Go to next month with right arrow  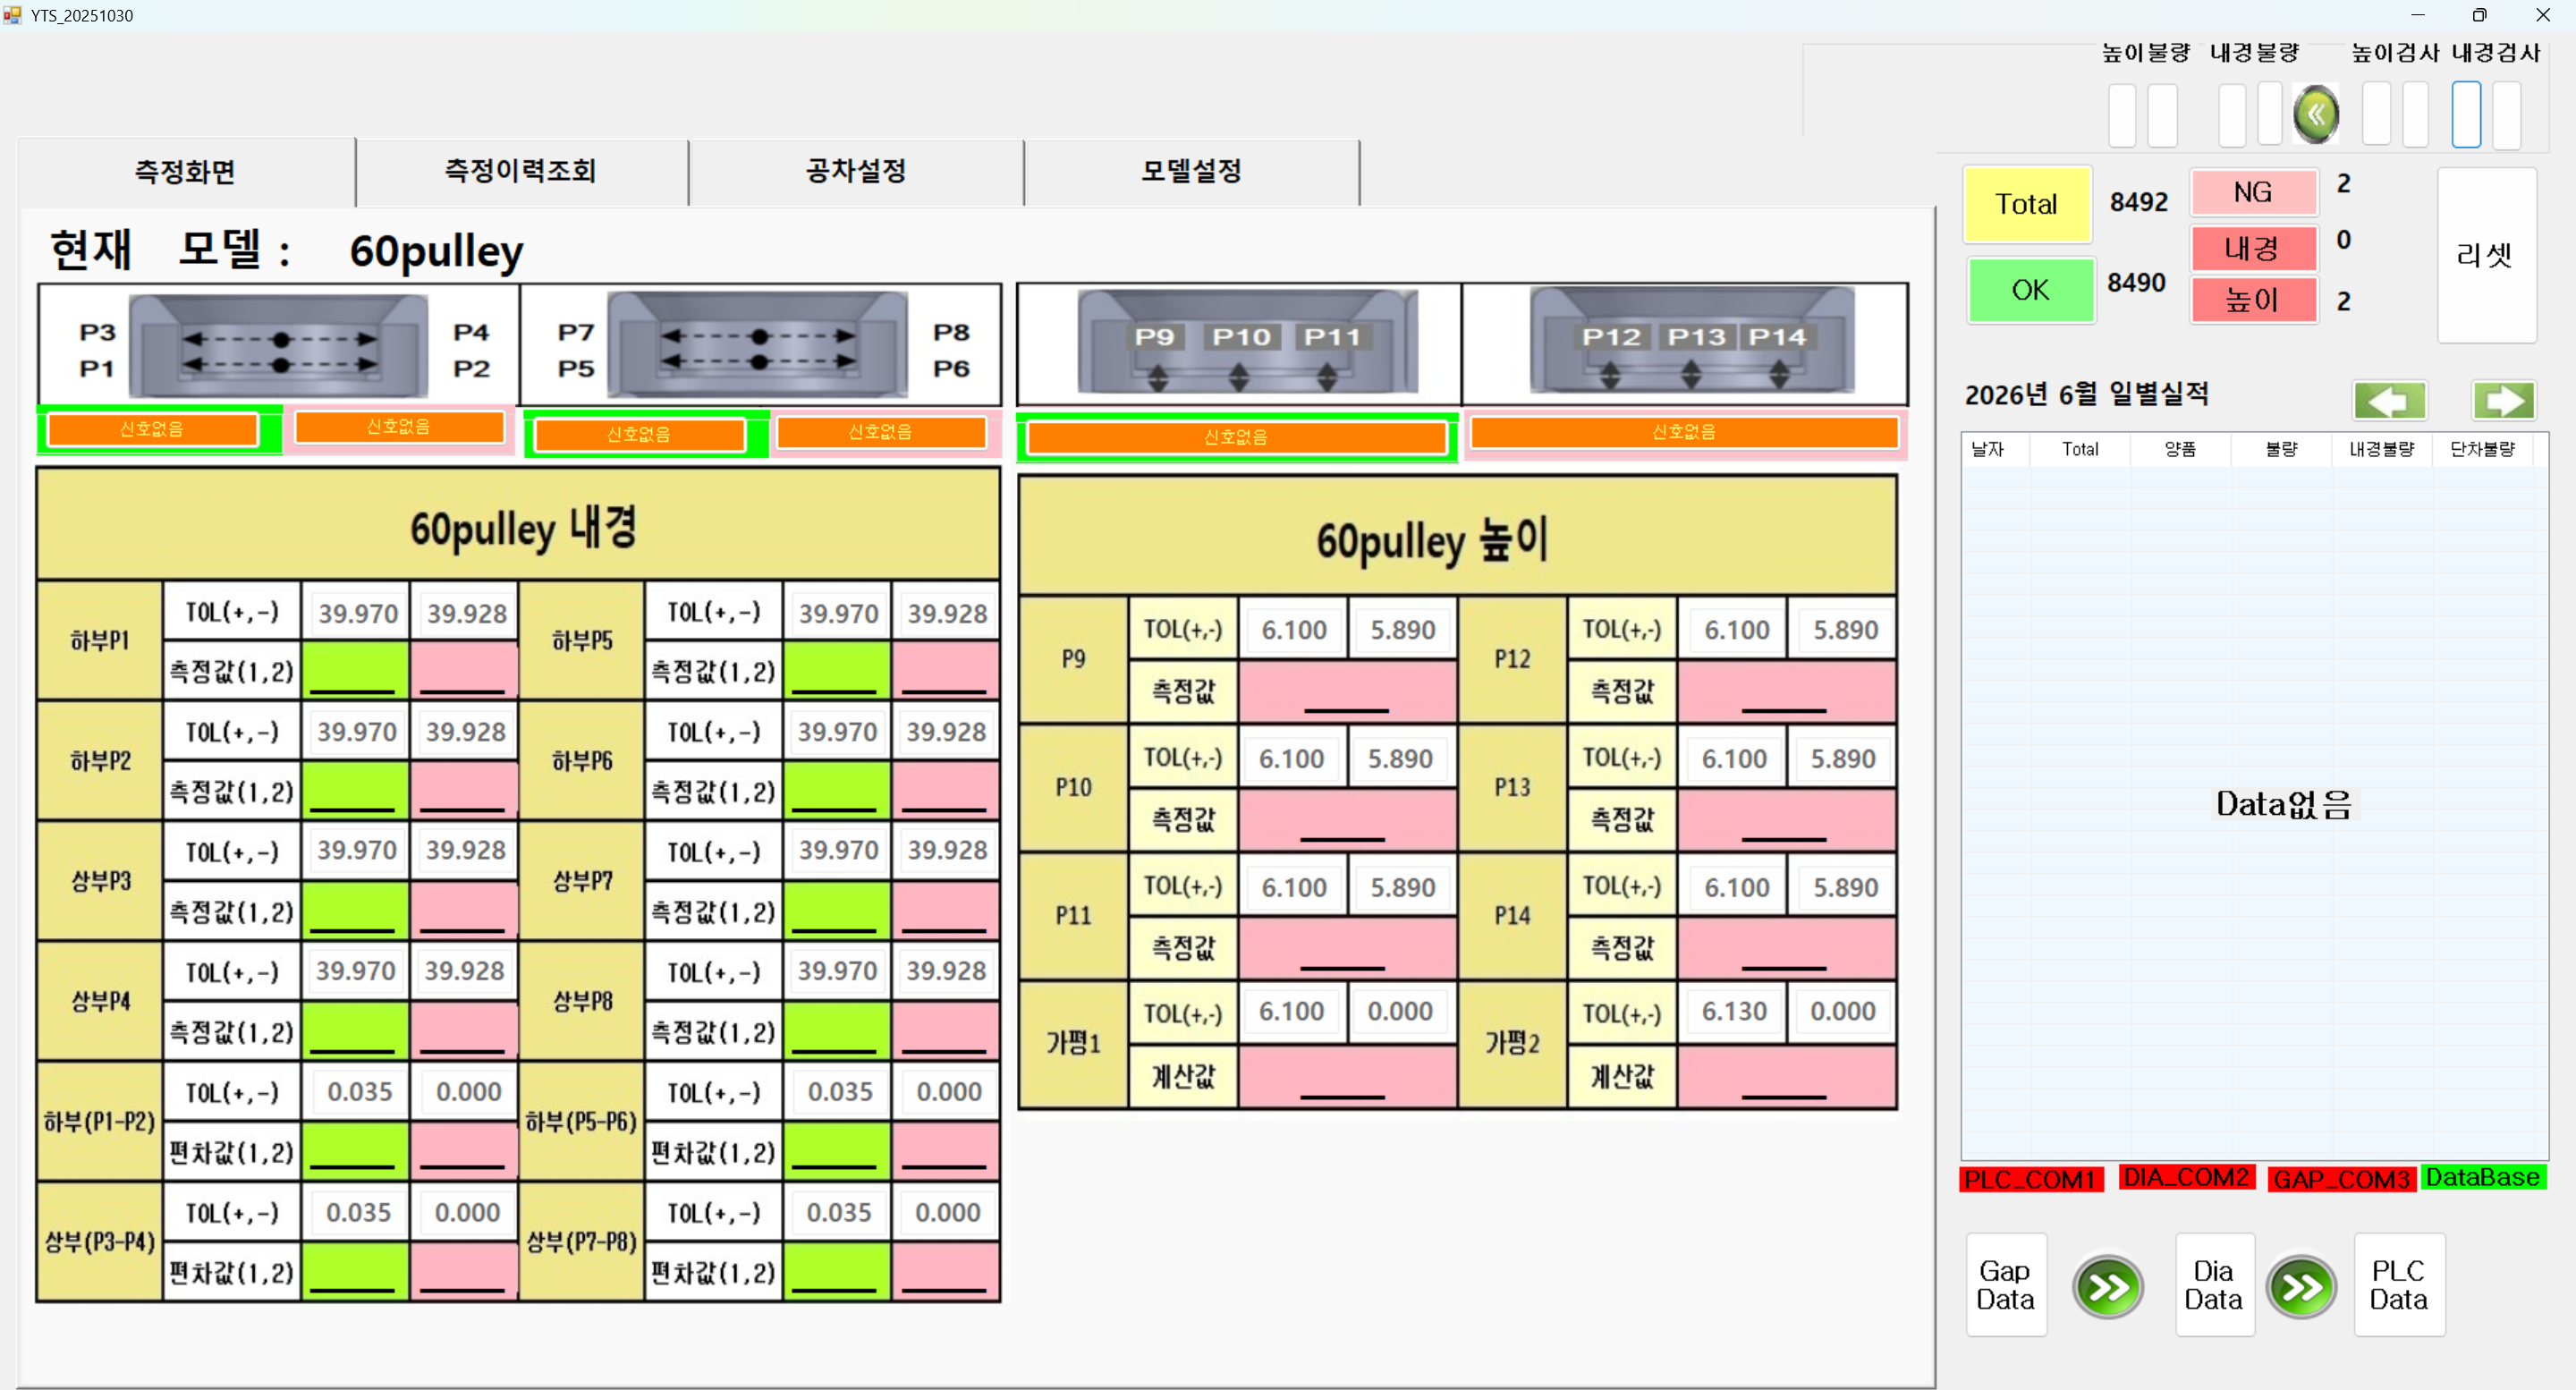tap(2503, 401)
